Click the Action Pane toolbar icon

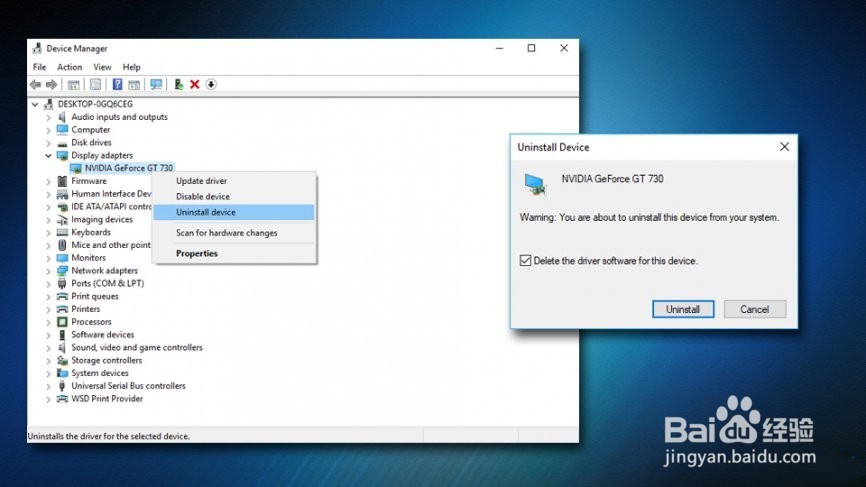pos(134,84)
